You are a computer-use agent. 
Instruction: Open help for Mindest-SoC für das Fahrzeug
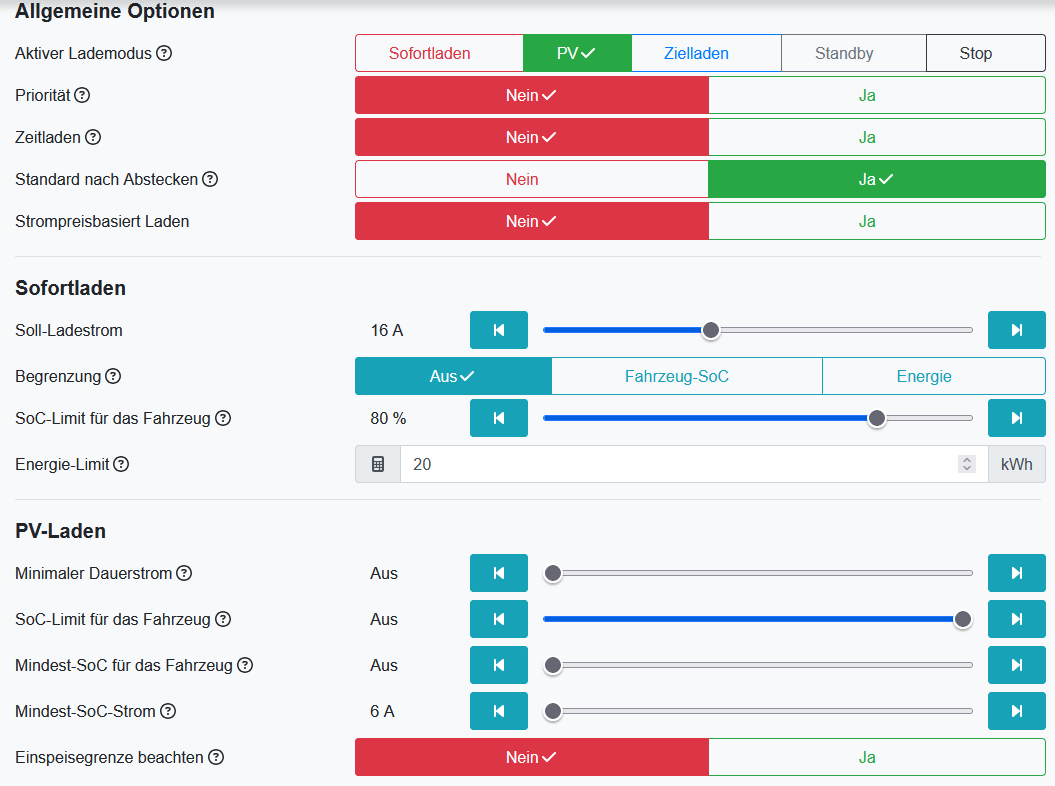coord(245,665)
